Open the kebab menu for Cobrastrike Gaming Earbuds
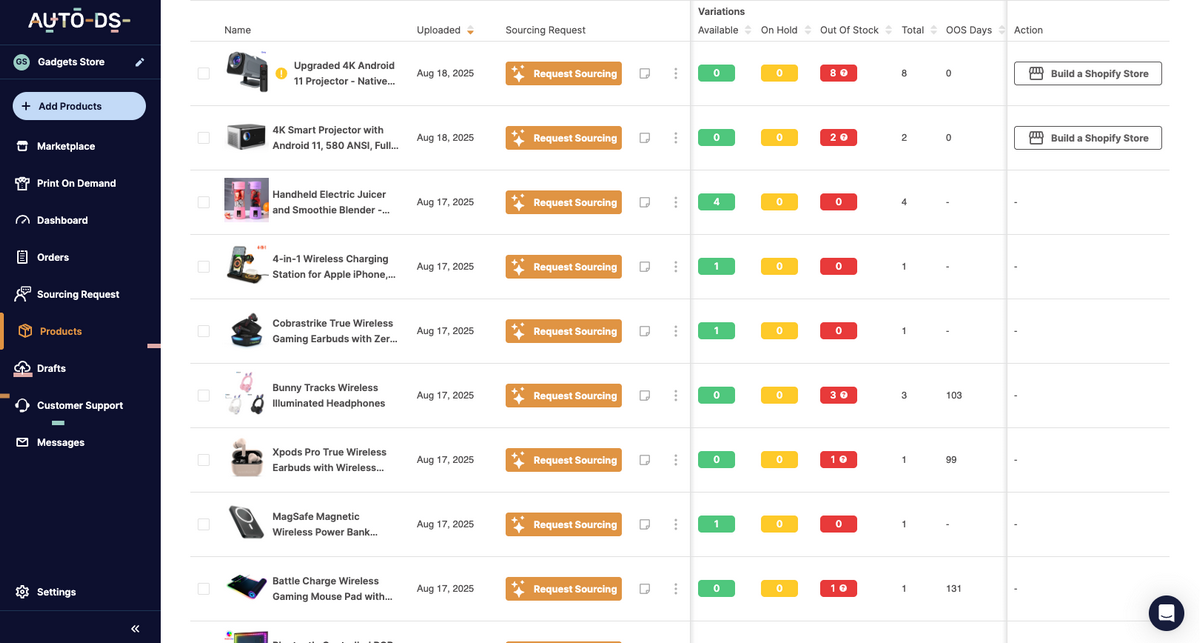The width and height of the screenshot is (1200, 643). point(675,330)
